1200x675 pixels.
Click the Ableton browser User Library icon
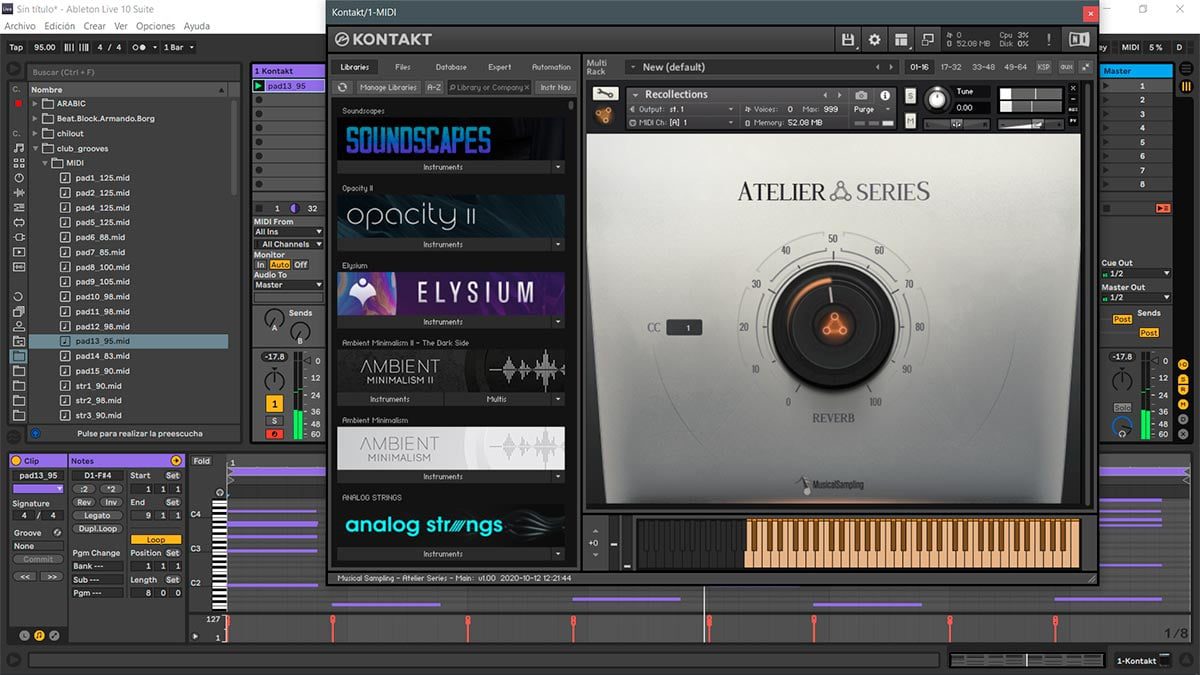tap(19, 326)
